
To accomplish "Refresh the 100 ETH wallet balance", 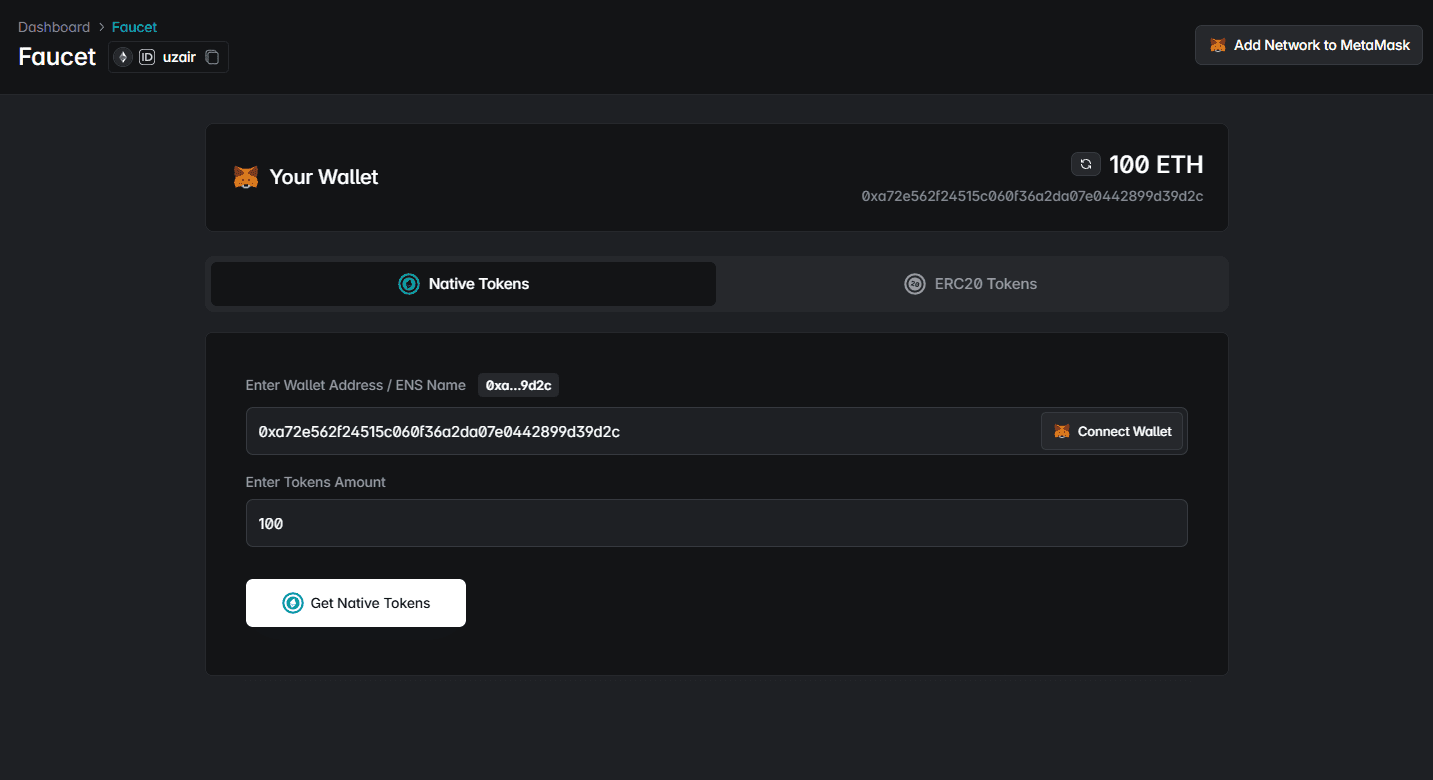I will (x=1086, y=163).
